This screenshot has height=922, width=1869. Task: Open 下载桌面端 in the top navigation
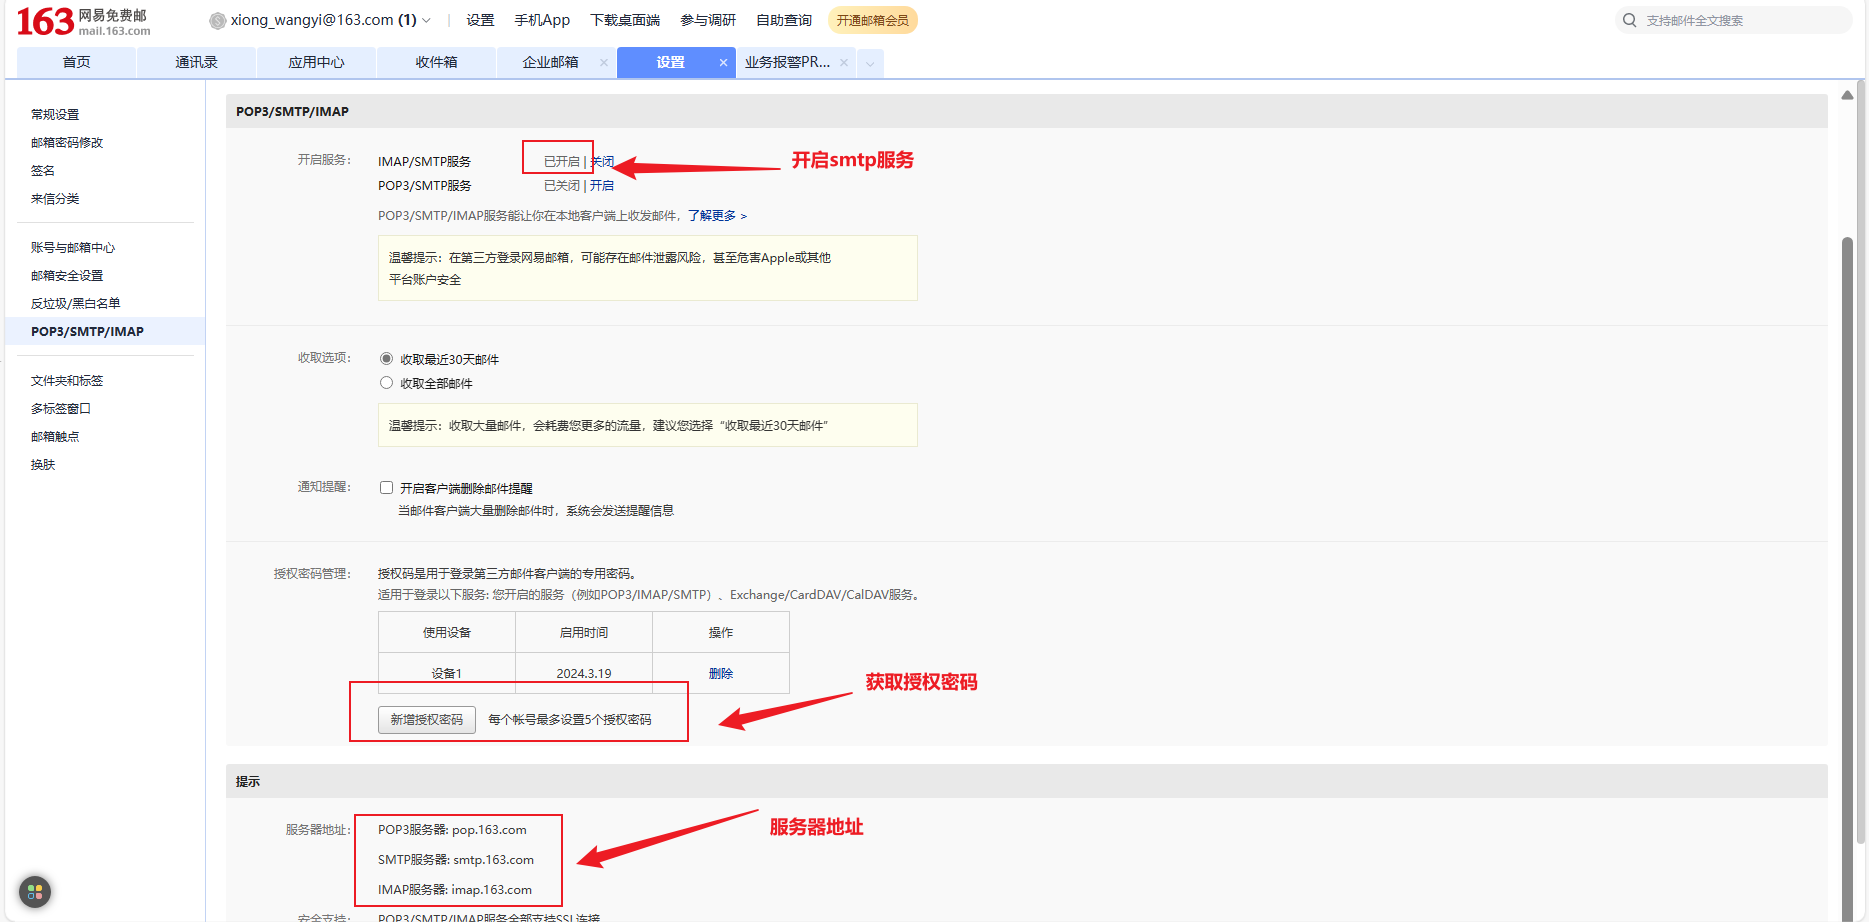(625, 20)
